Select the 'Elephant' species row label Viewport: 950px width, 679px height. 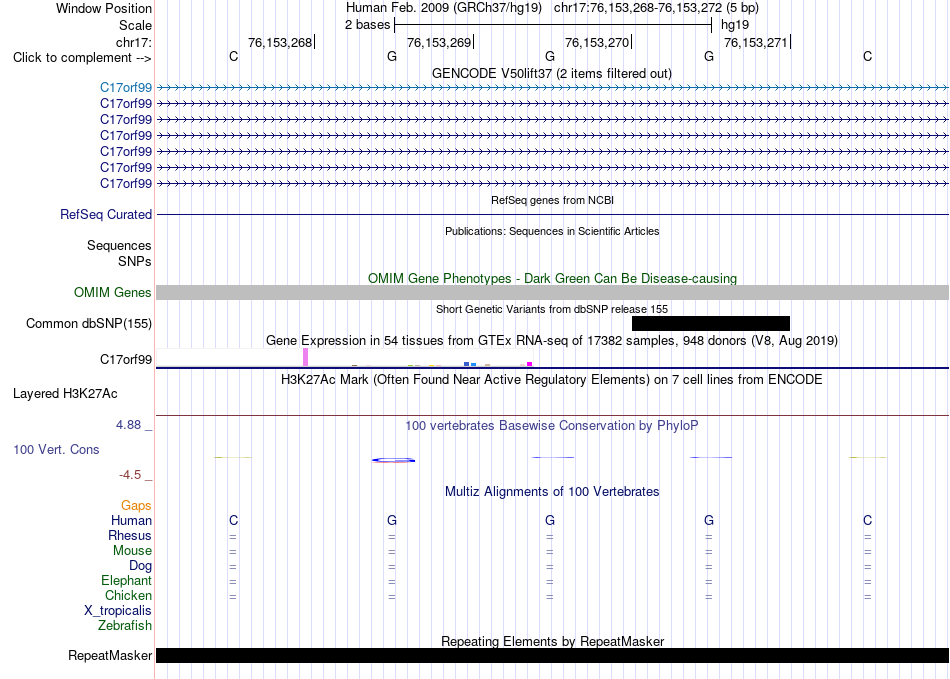[x=127, y=580]
